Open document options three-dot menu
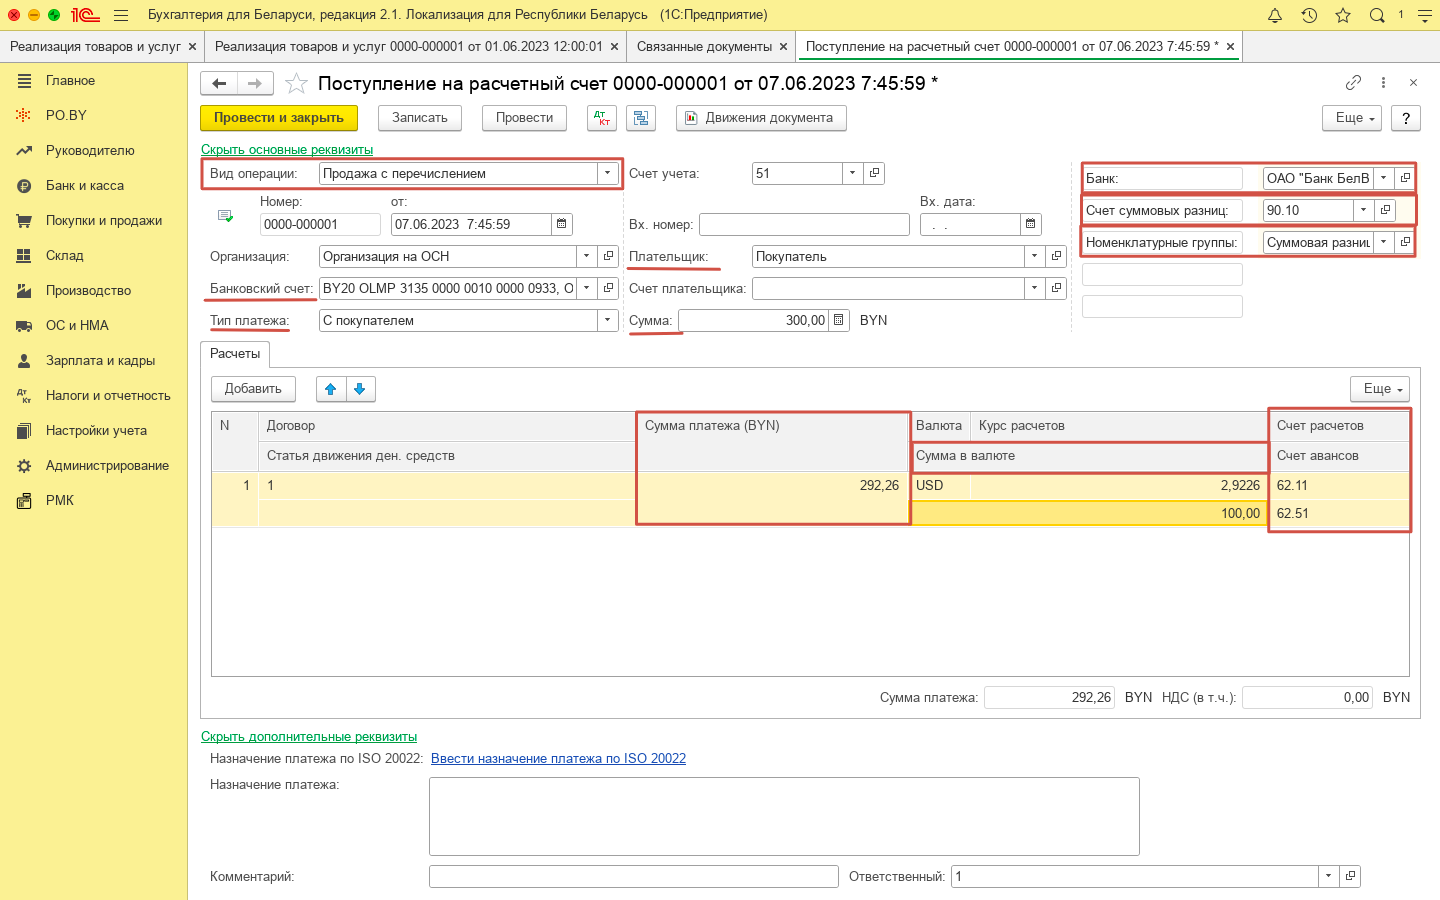This screenshot has width=1440, height=900. (1383, 83)
